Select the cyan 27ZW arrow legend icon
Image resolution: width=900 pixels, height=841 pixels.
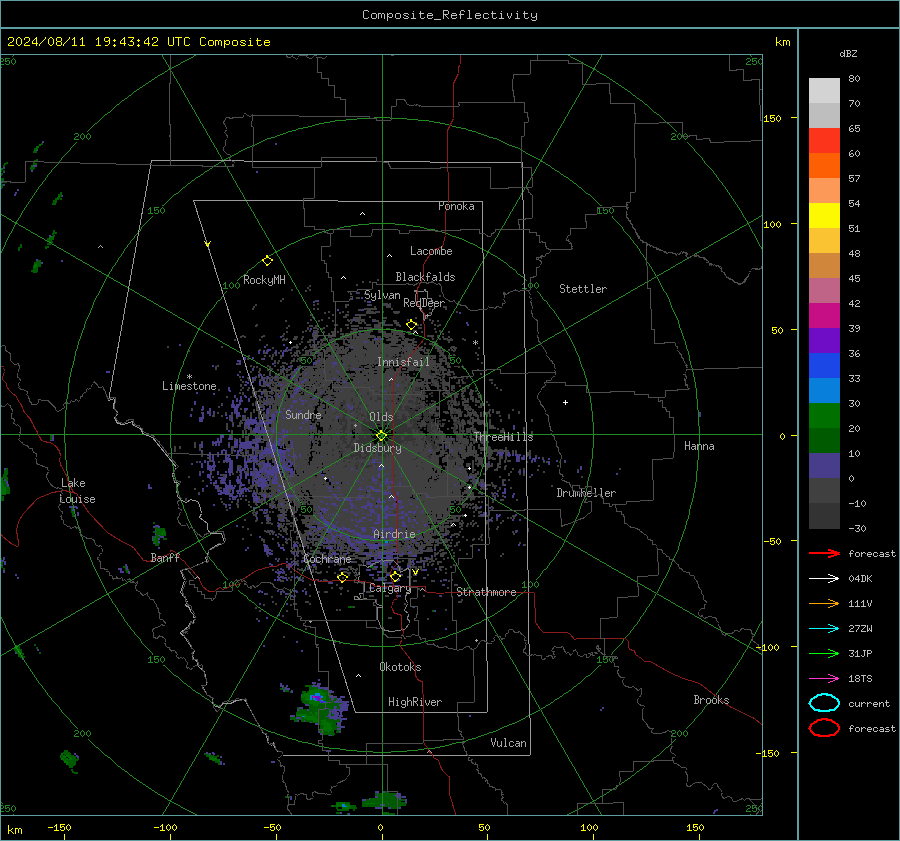coord(824,629)
